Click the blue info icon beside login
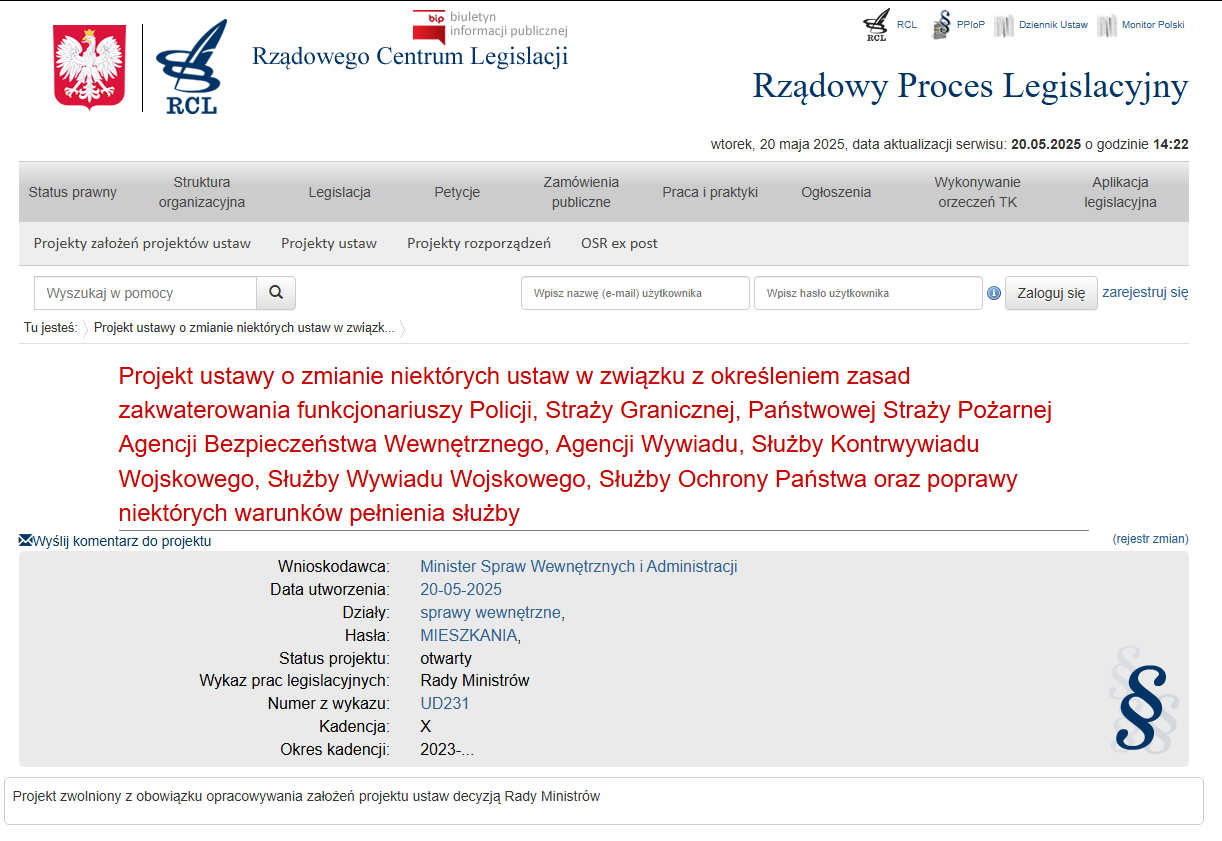Viewport: 1222px width, 841px height. pos(994,293)
